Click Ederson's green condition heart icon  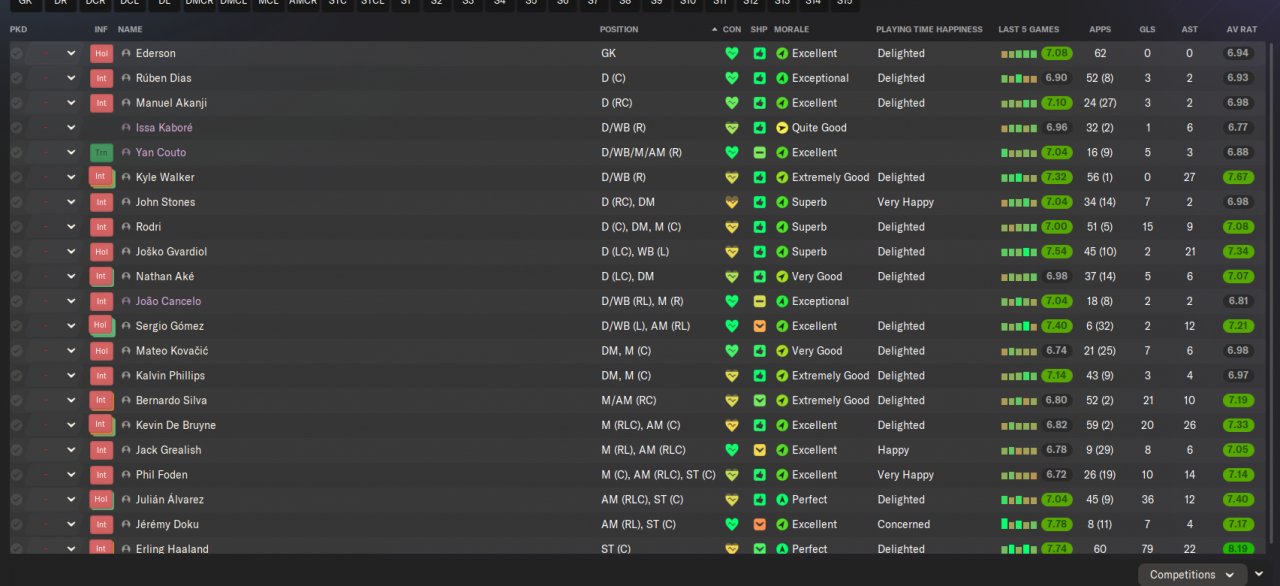click(732, 53)
